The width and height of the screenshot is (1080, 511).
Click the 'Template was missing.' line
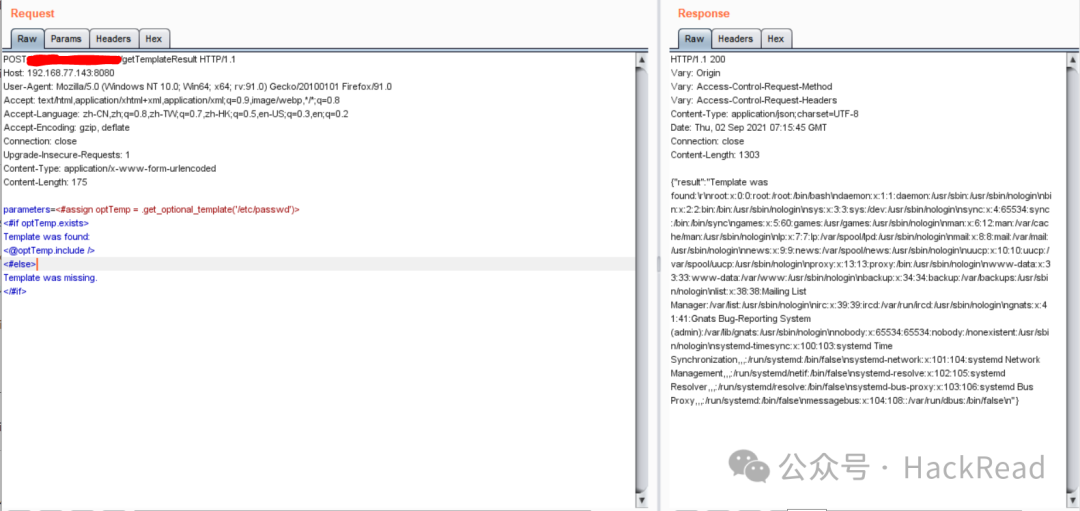click(x=51, y=278)
